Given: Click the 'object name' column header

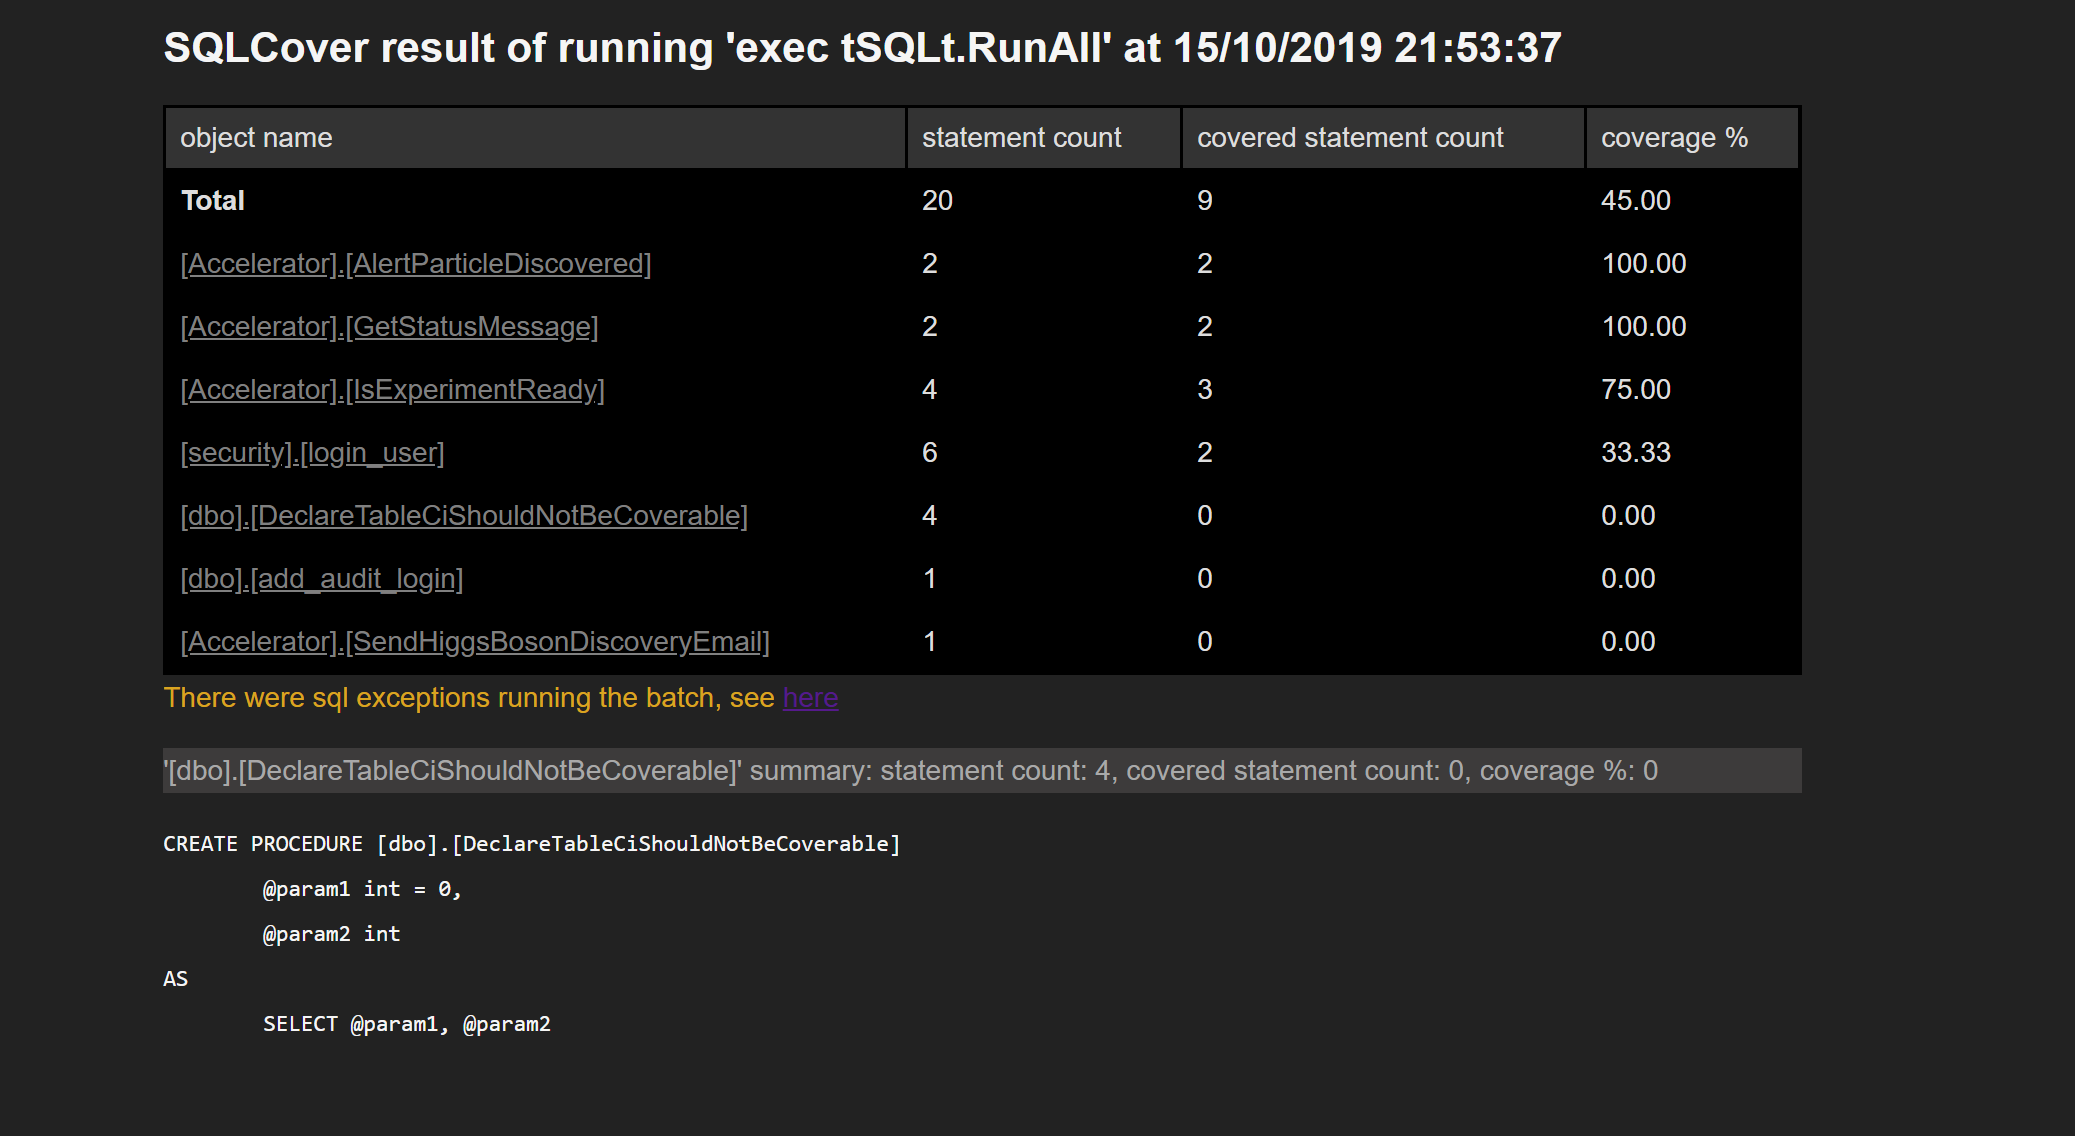Looking at the screenshot, I should [x=535, y=138].
